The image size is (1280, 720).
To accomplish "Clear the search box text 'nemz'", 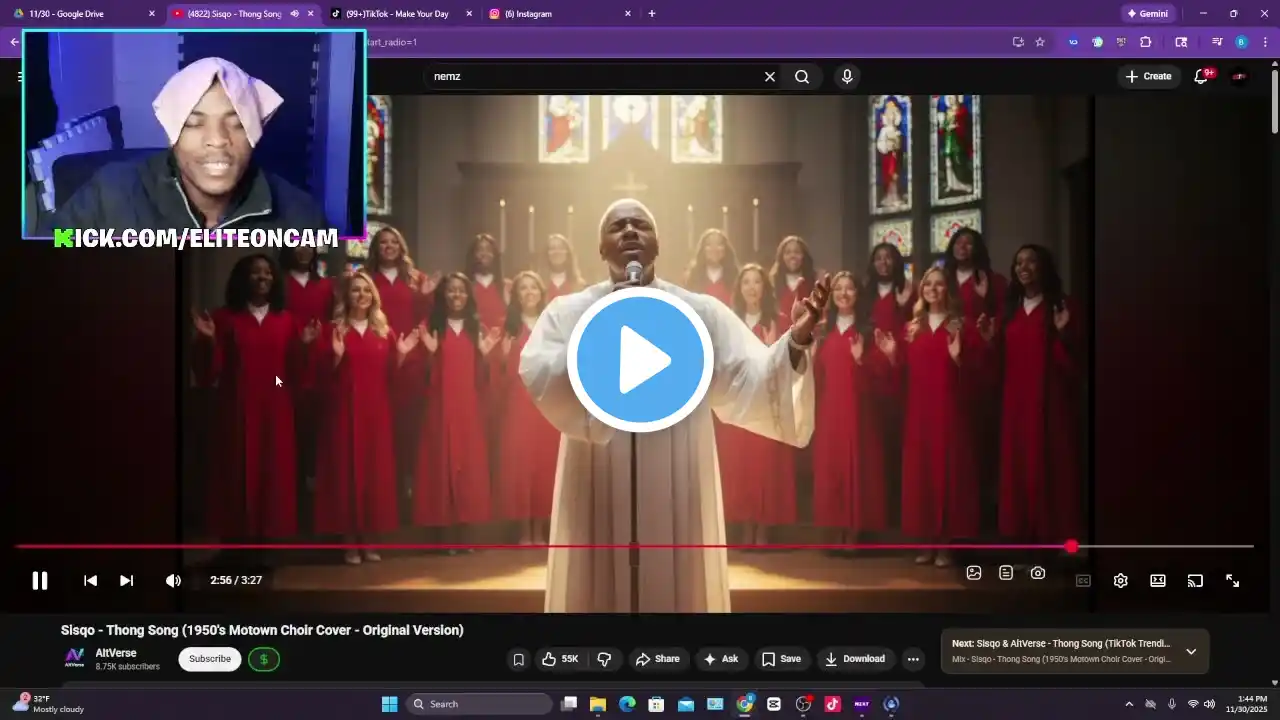I will click(770, 77).
